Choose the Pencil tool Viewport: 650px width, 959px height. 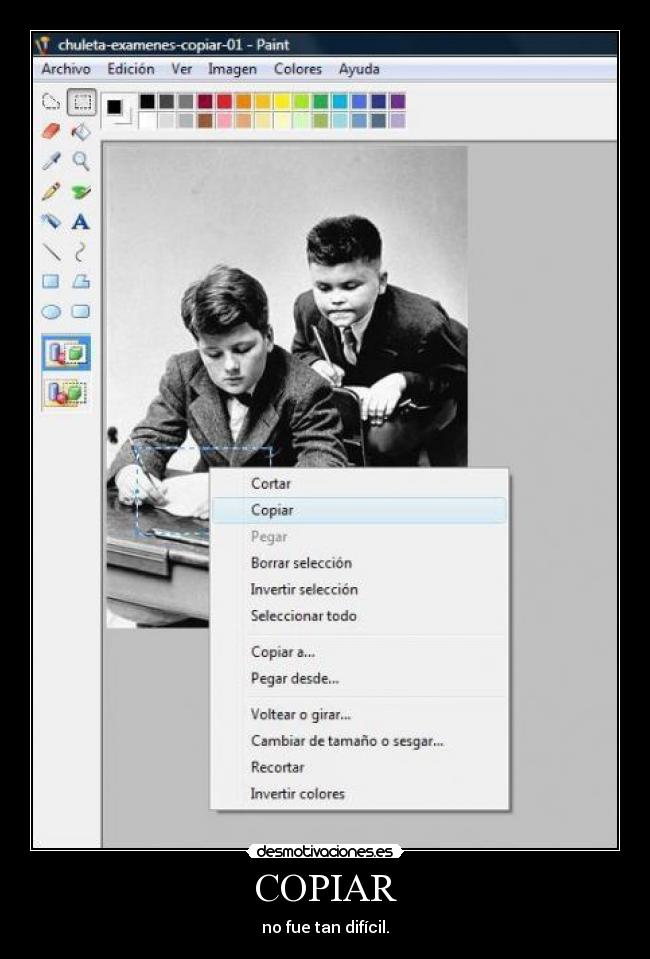[51, 191]
